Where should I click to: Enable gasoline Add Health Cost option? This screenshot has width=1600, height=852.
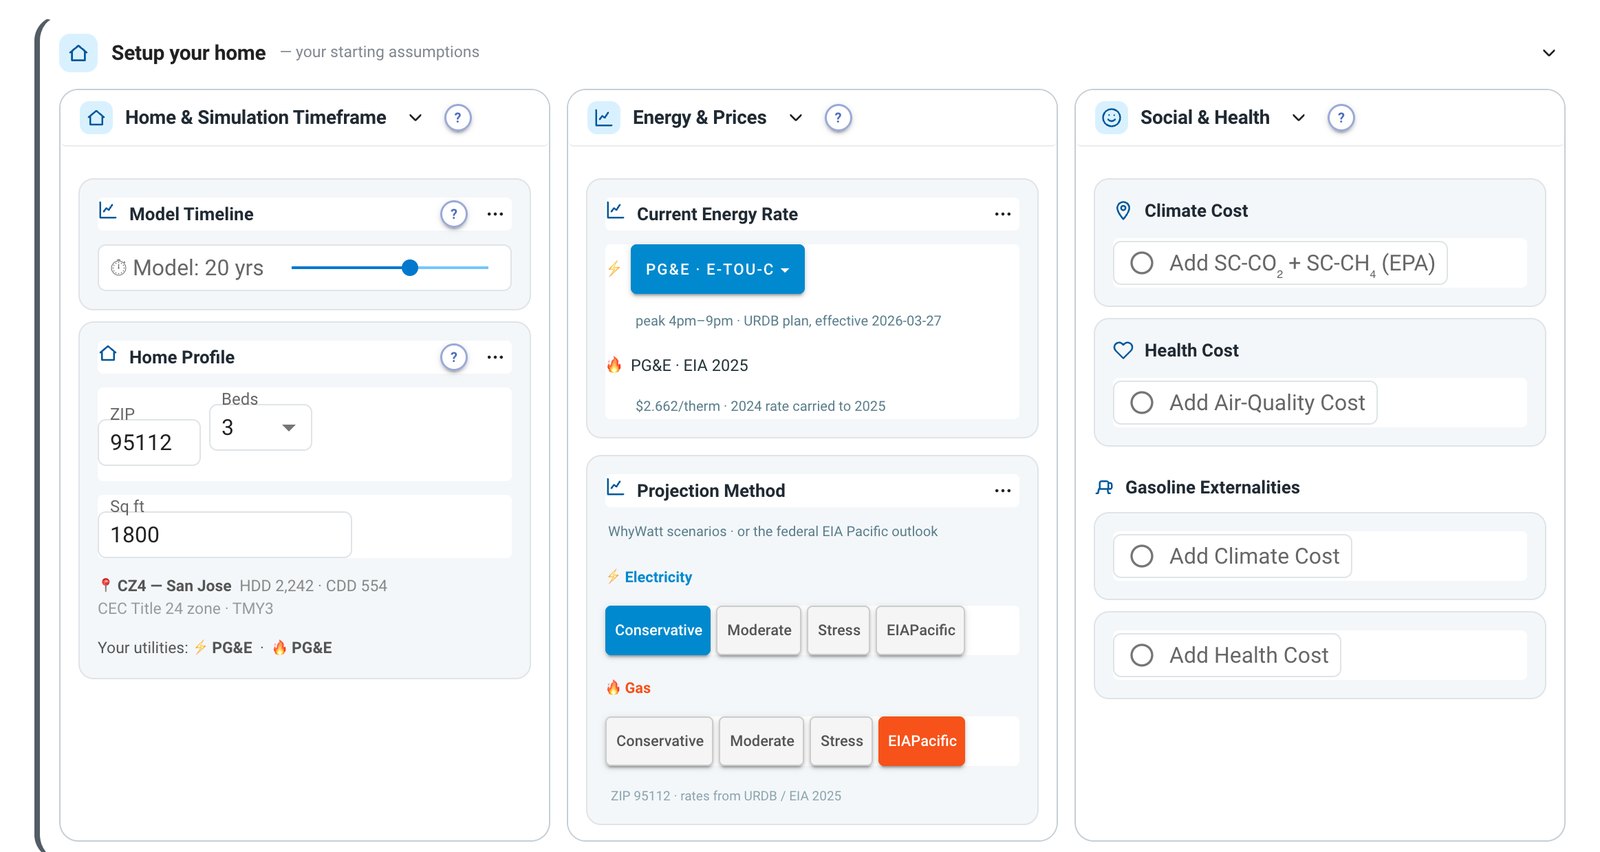[x=1227, y=655]
